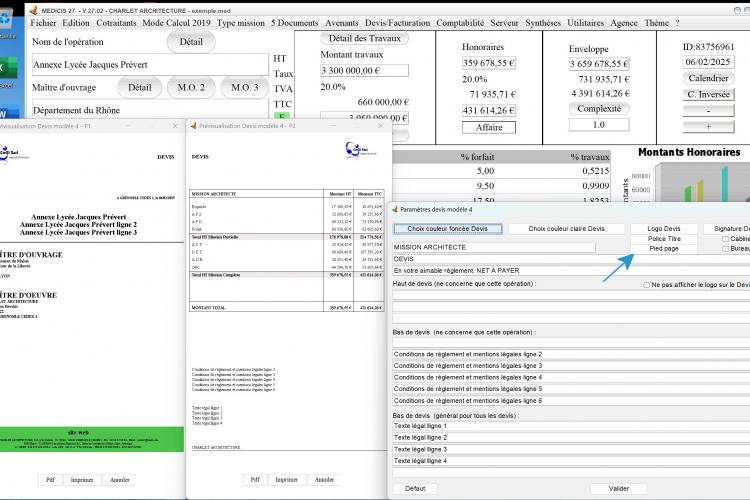Click the Honoraires 359 678,55 € field
This screenshot has width=750, height=500.
(x=488, y=63)
